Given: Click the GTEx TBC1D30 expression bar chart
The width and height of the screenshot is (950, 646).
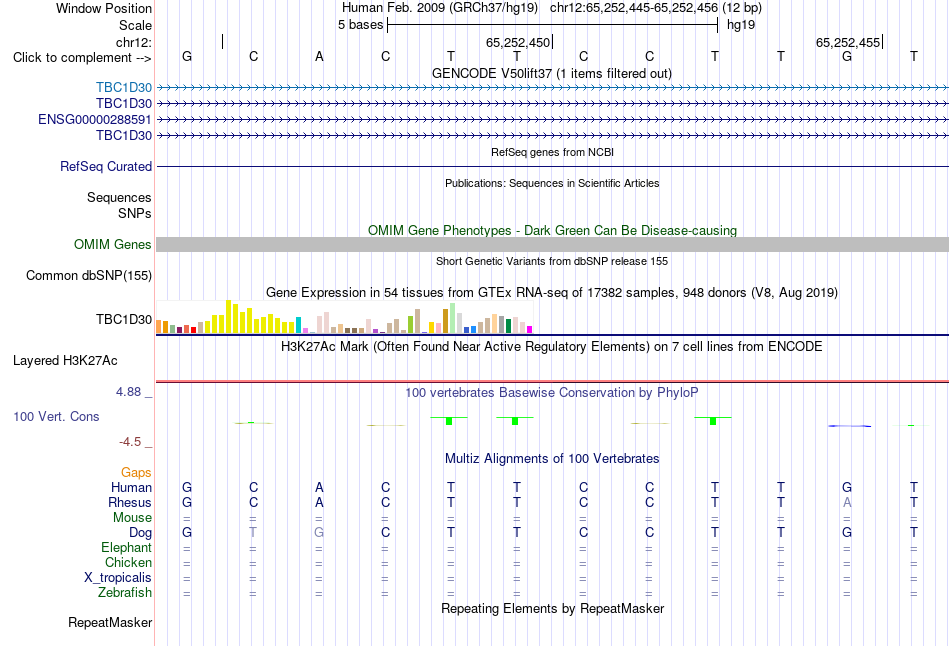Looking at the screenshot, I should 344,317.
